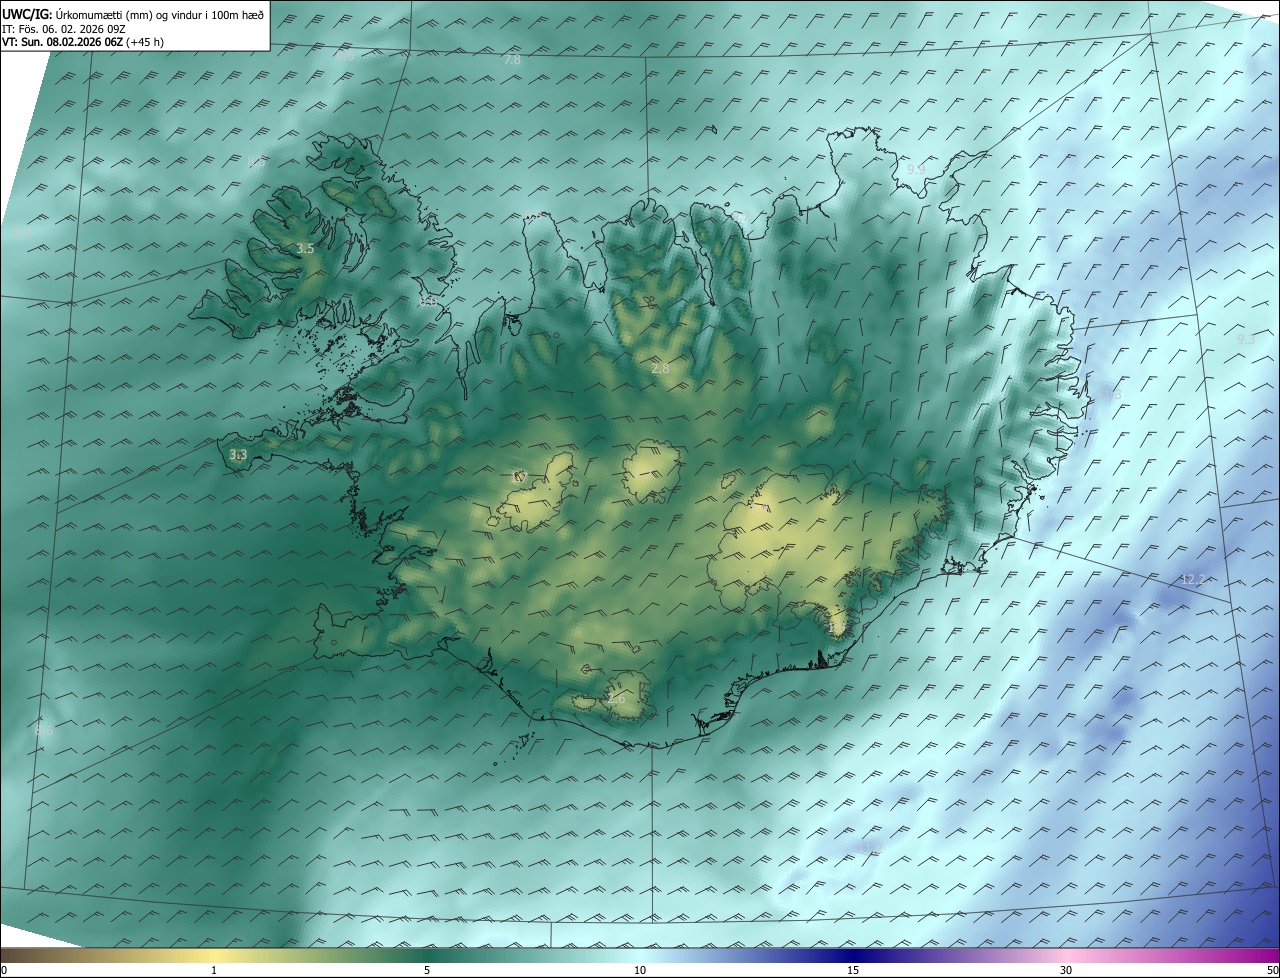The height and width of the screenshot is (978, 1280).
Task: Click the 2.8 value label on the map
Action: [660, 369]
